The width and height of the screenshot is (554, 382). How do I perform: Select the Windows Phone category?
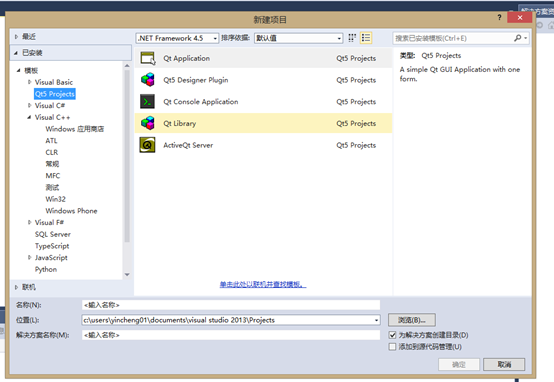click(x=71, y=211)
